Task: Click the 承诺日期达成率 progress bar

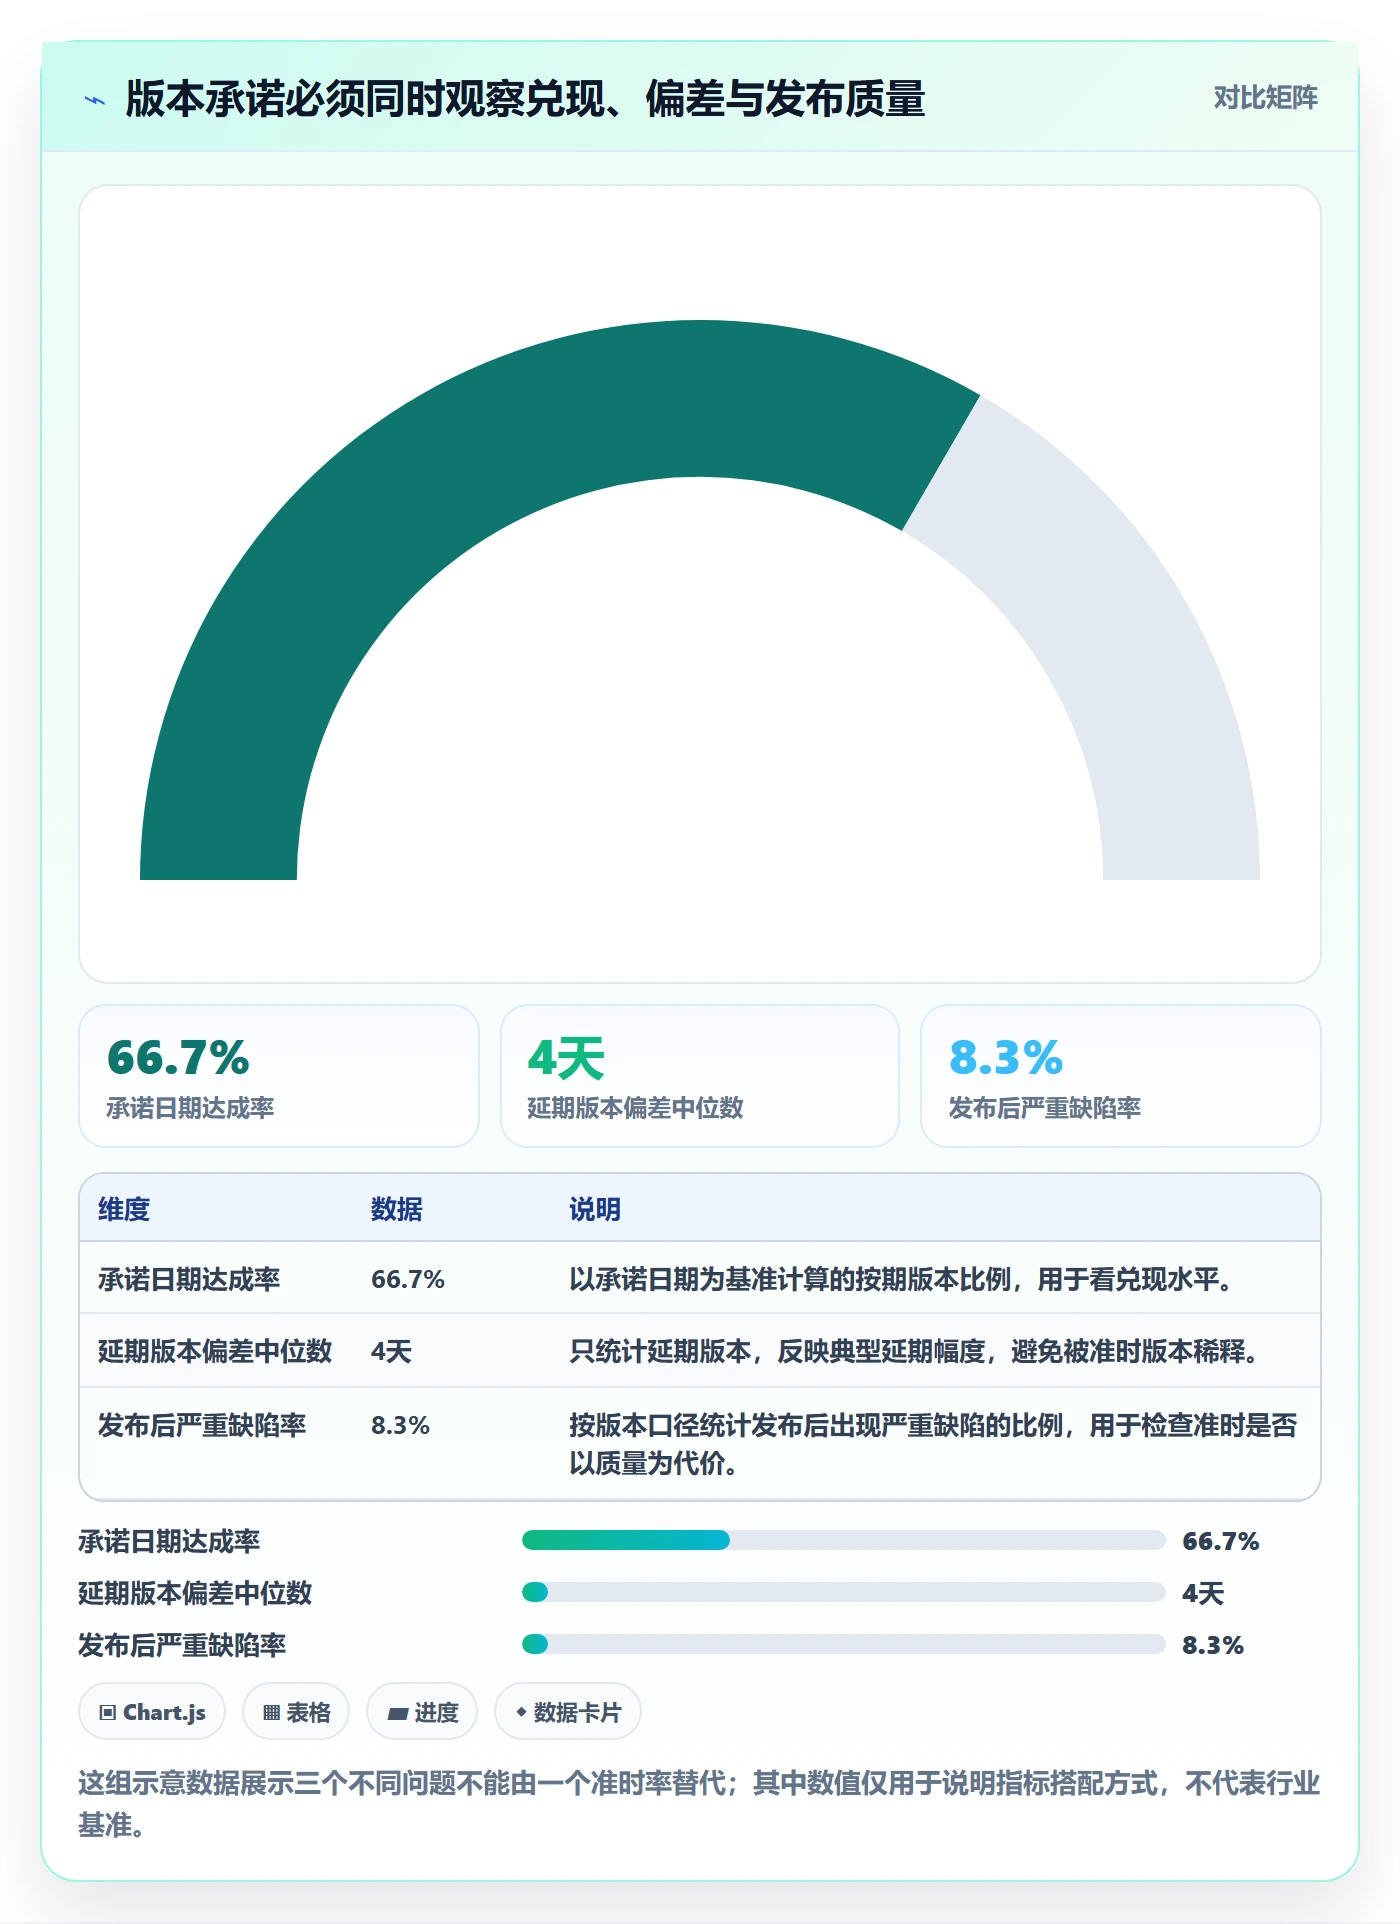Action: coord(844,1540)
